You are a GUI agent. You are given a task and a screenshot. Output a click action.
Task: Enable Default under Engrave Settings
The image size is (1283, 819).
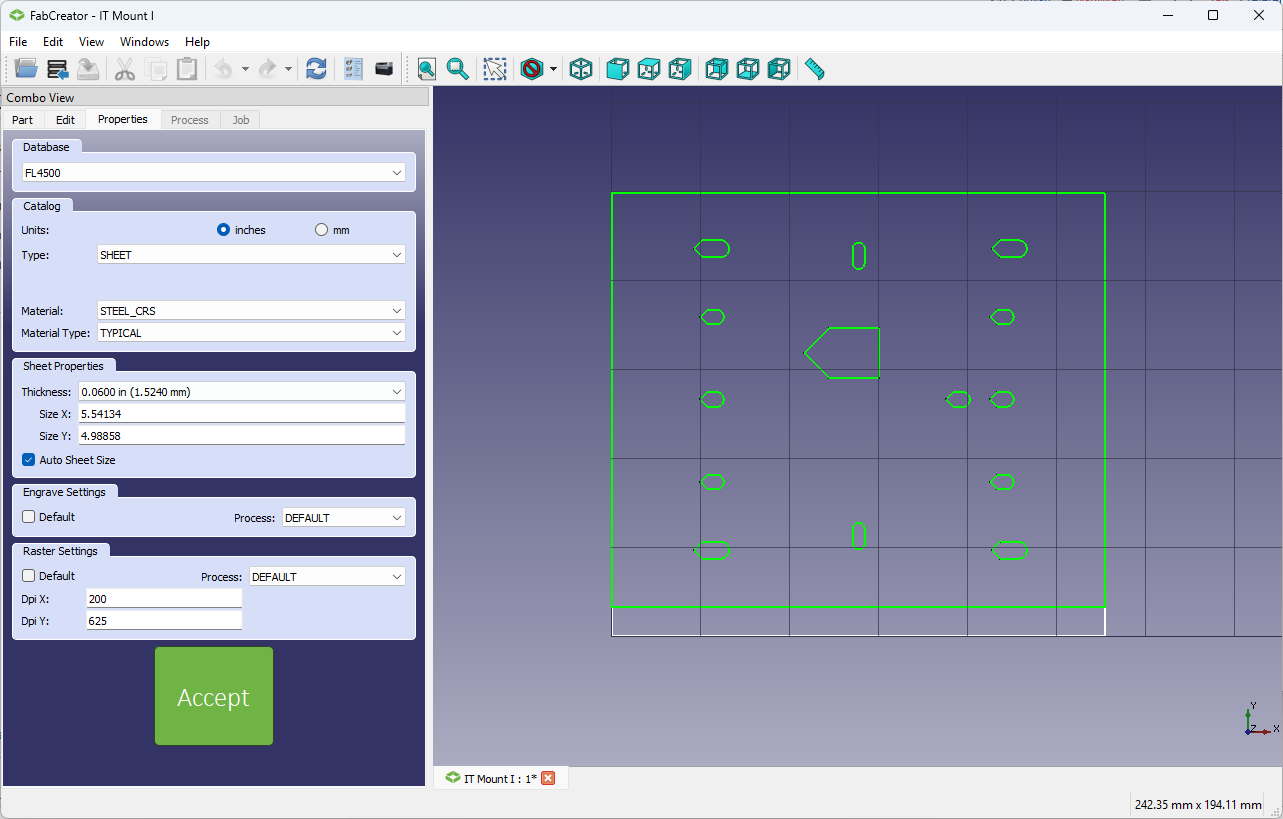[29, 517]
